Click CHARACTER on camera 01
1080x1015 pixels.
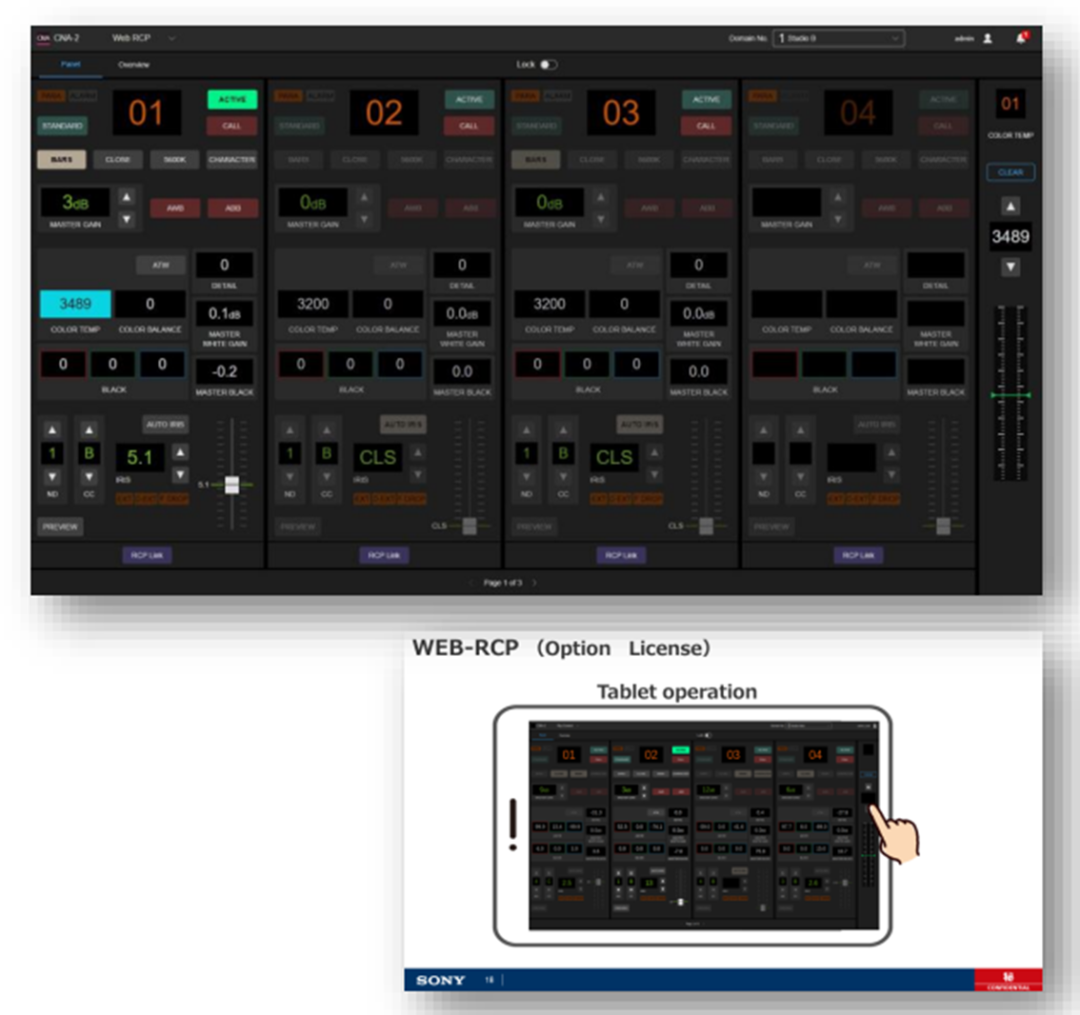[232, 160]
